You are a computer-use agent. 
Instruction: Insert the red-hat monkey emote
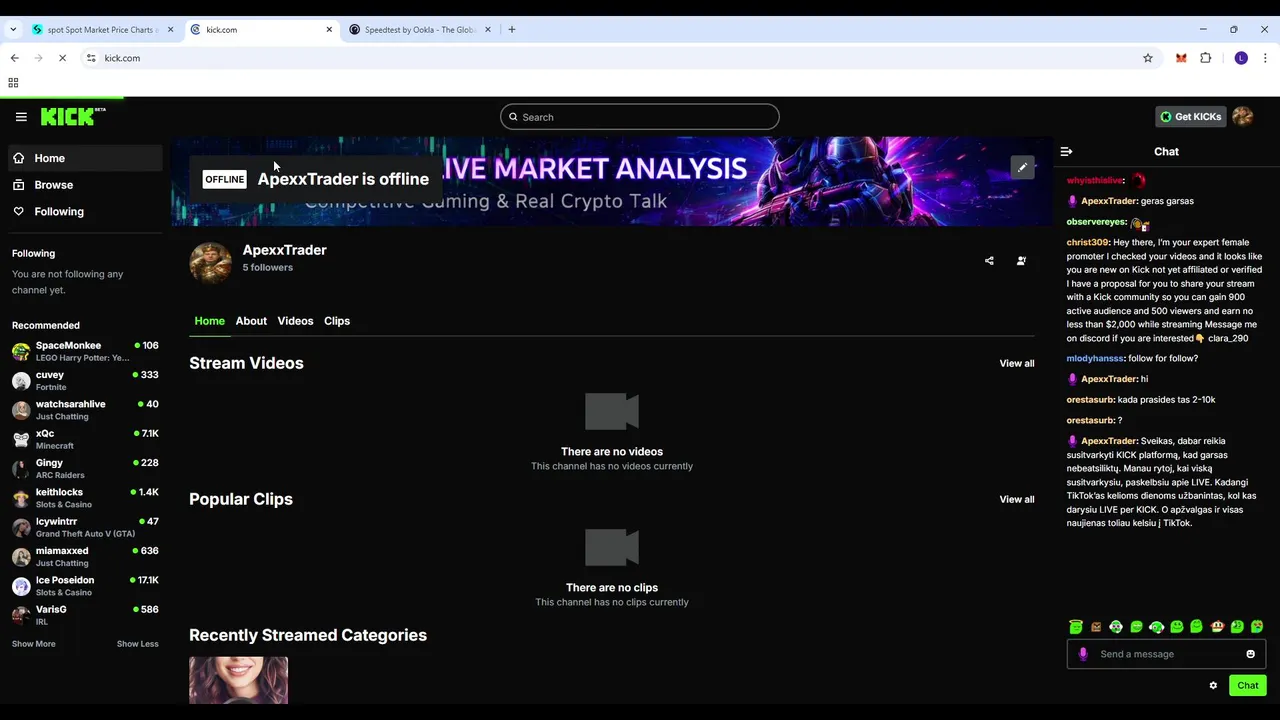coord(1217,627)
